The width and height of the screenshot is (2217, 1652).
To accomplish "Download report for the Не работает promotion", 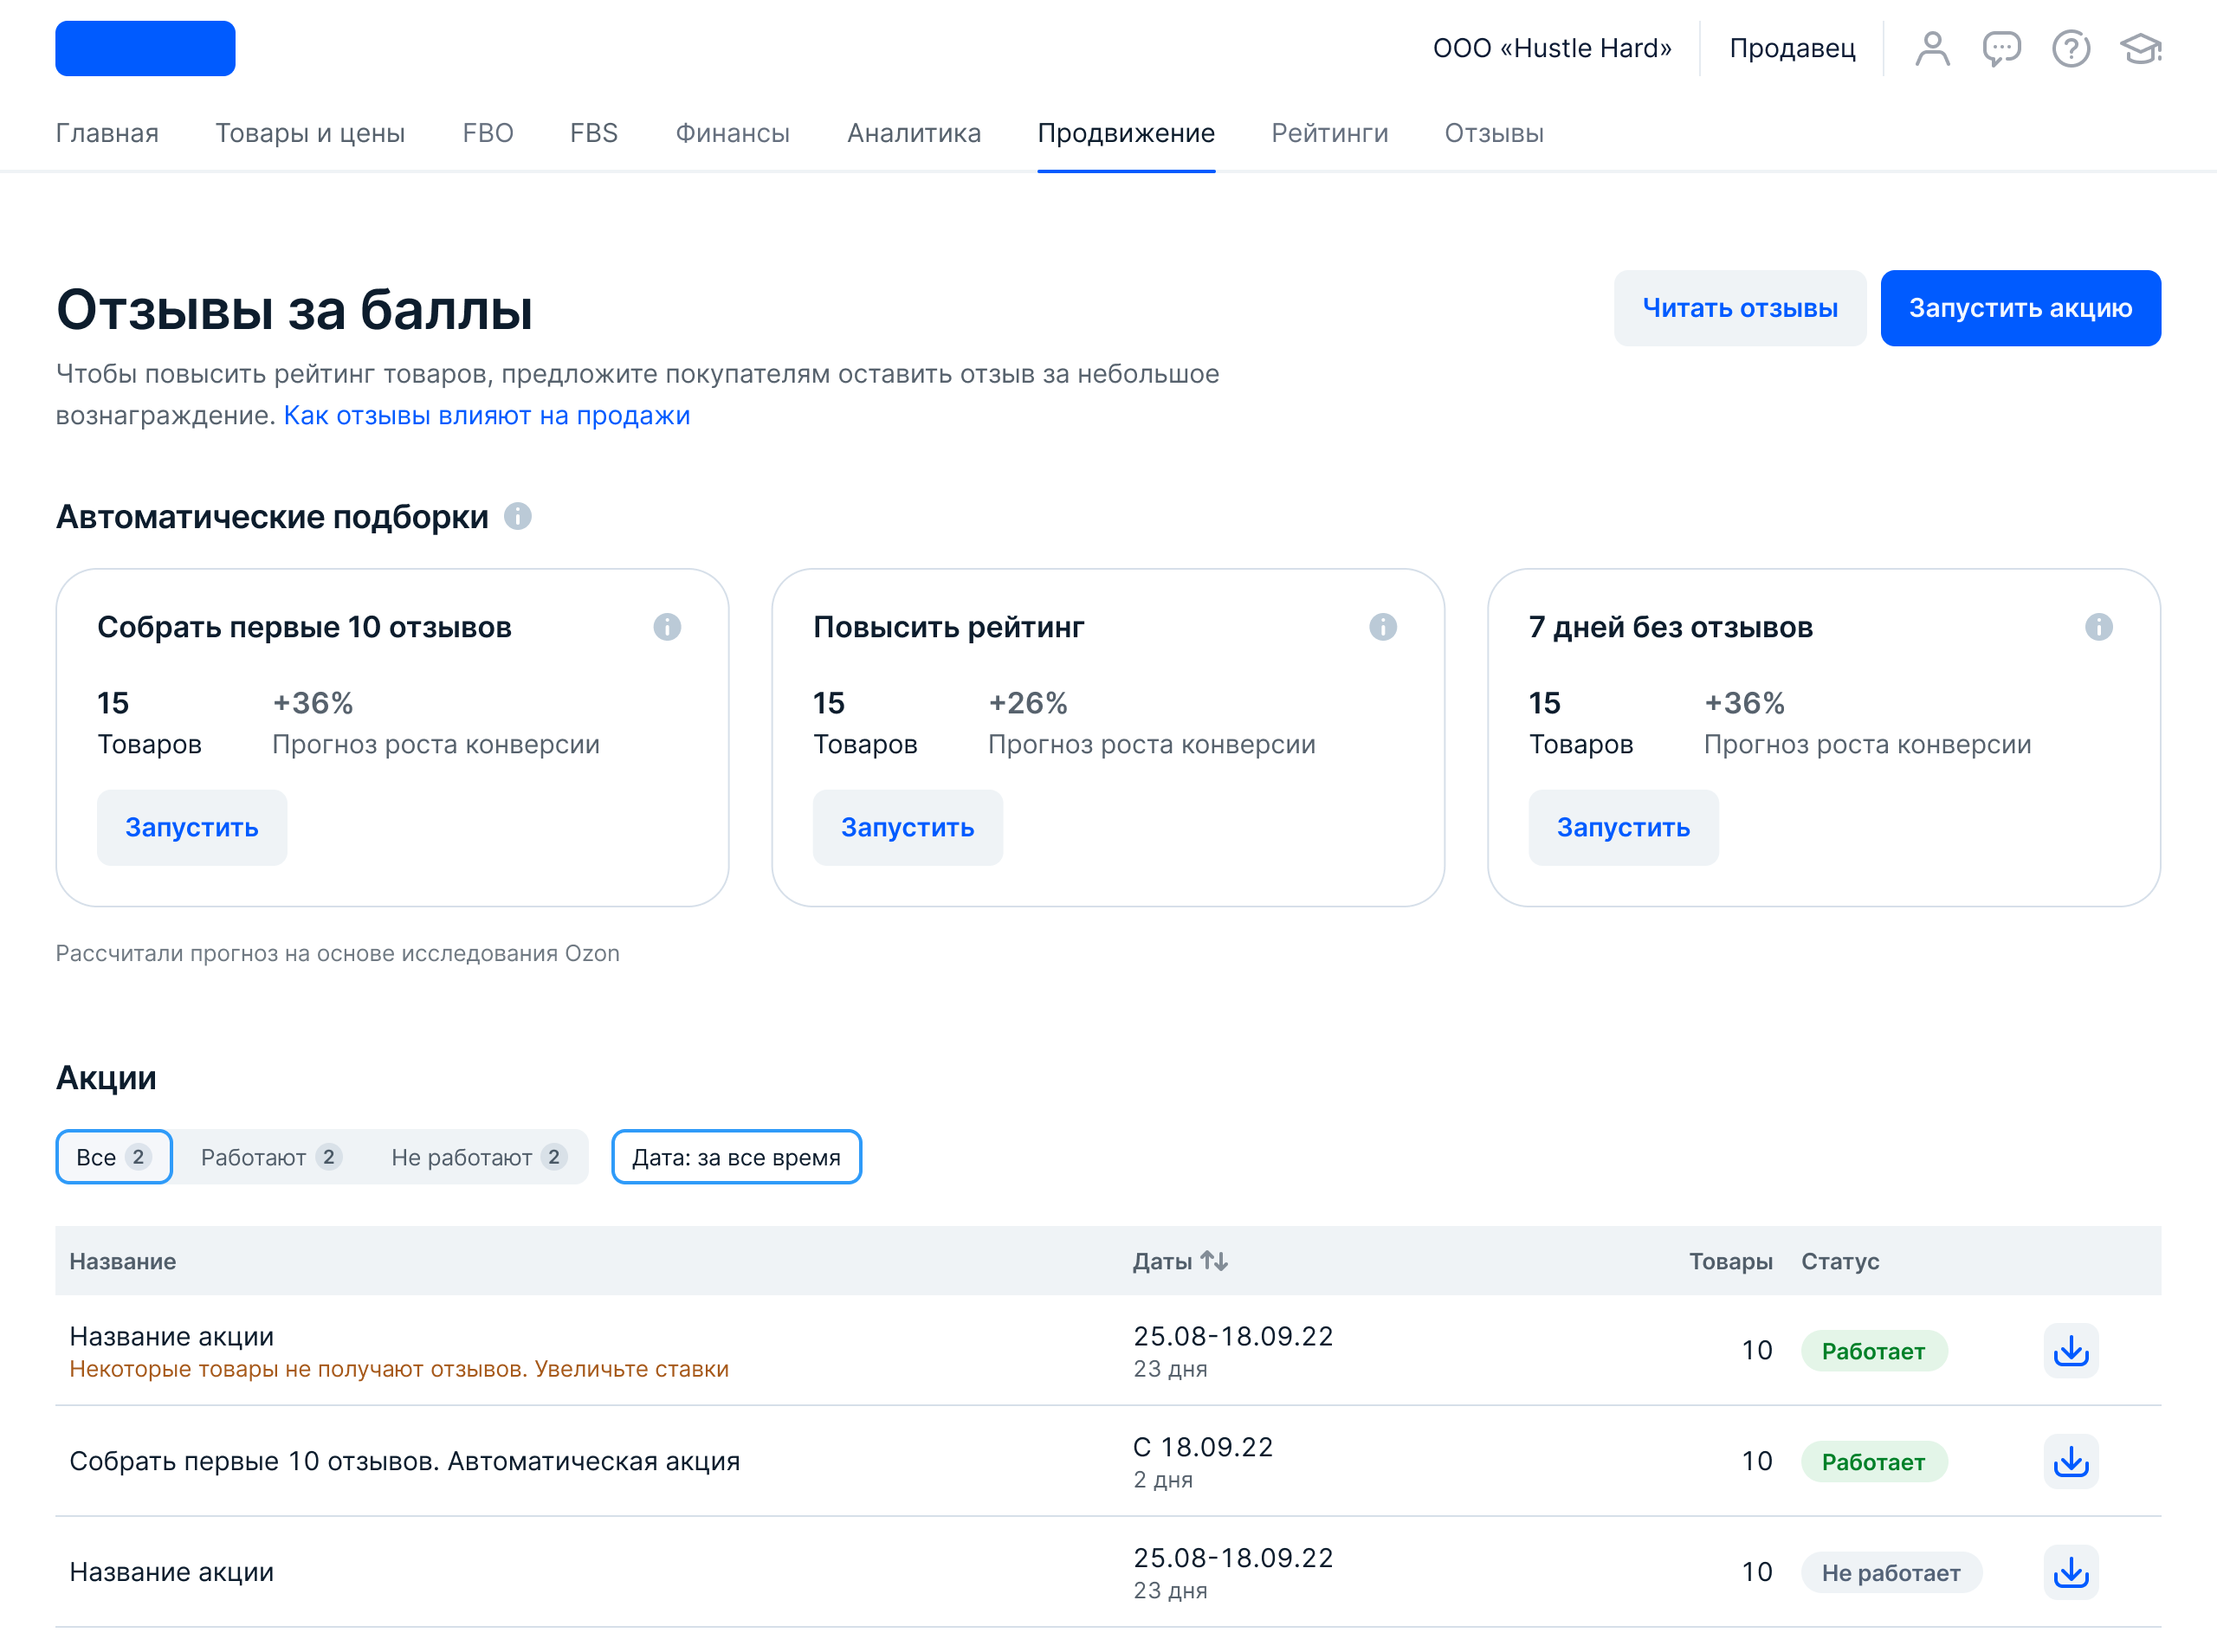I will click(x=2070, y=1572).
